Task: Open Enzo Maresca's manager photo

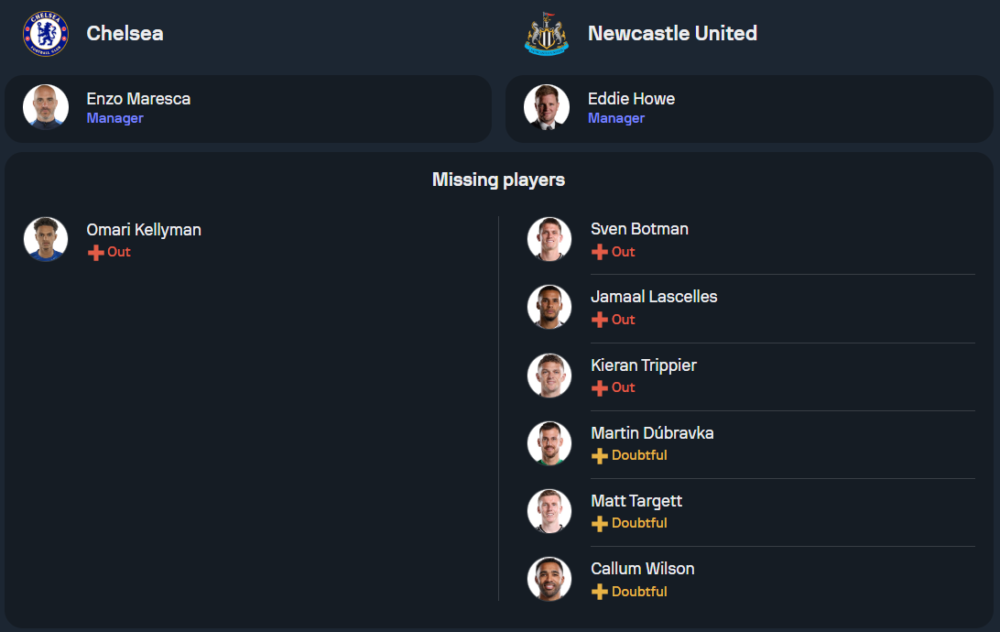Action: click(x=46, y=107)
